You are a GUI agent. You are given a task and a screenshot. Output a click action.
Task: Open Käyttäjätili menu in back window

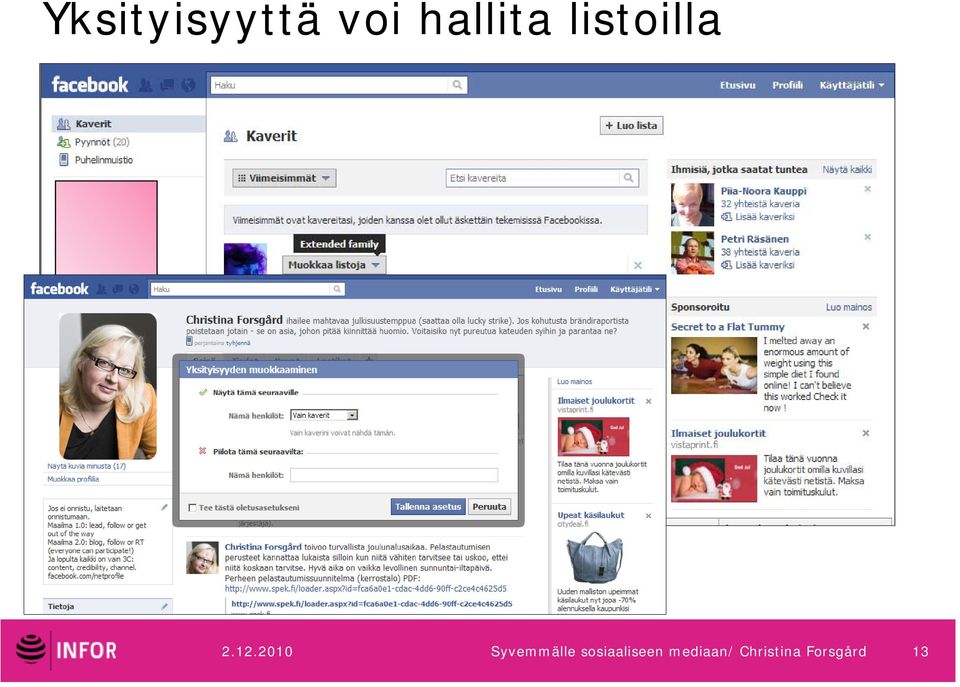(852, 85)
